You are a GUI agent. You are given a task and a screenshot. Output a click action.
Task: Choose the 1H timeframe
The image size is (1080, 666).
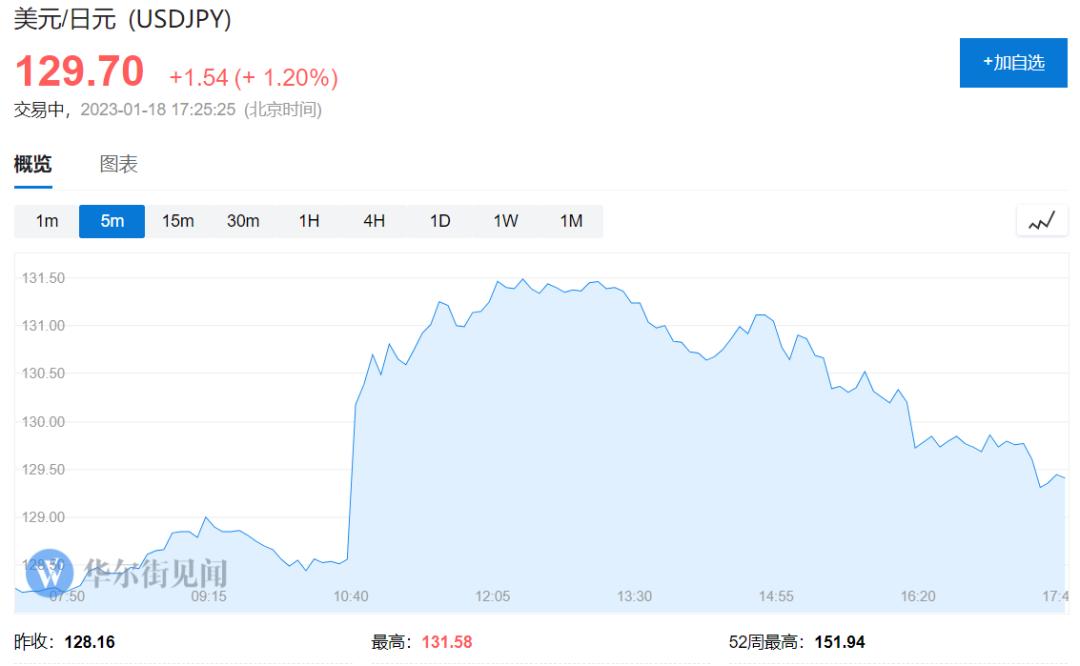click(309, 221)
